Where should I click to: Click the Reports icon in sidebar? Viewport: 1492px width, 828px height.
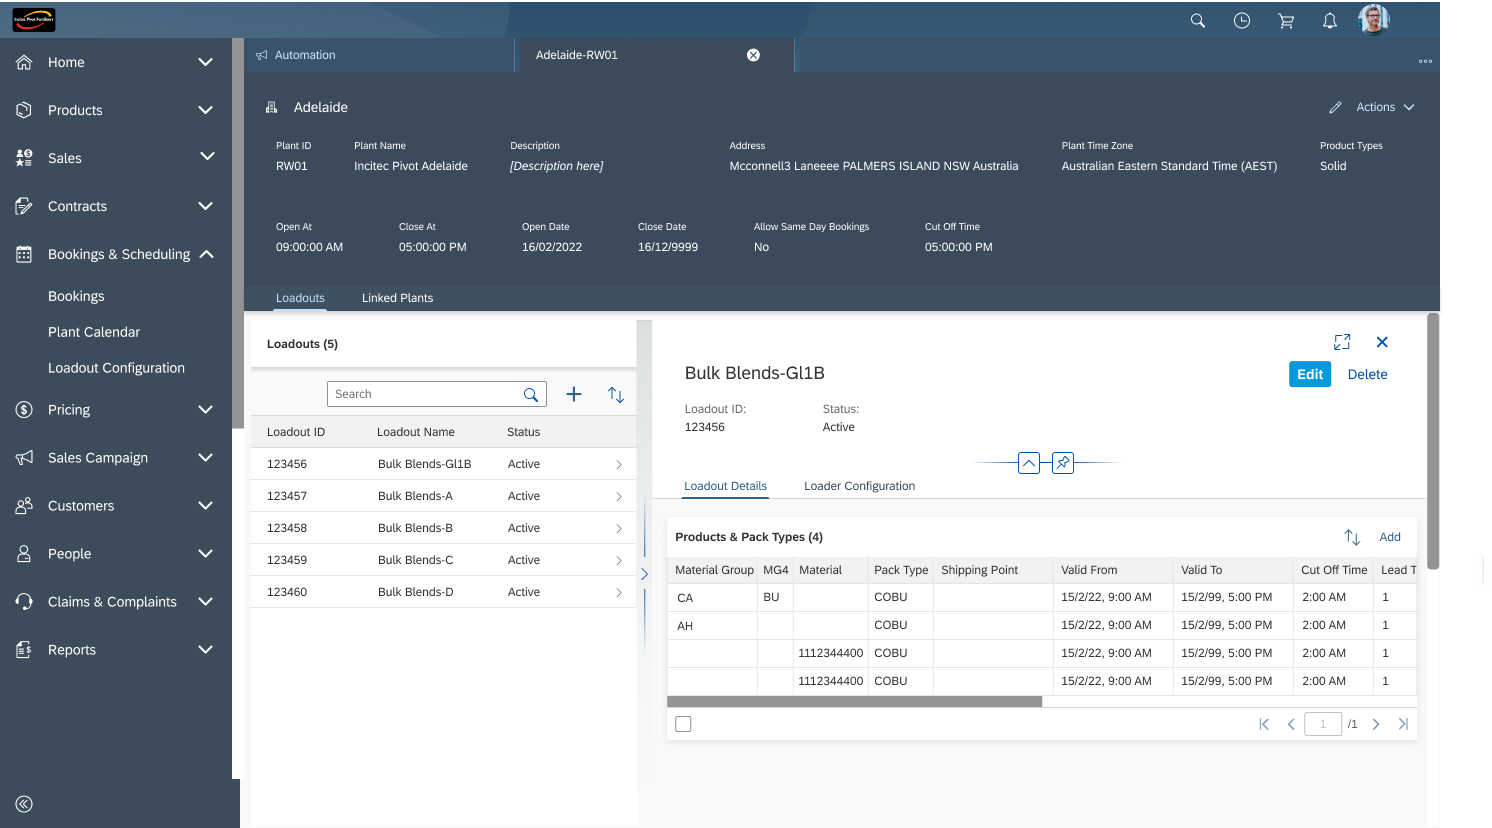(24, 649)
